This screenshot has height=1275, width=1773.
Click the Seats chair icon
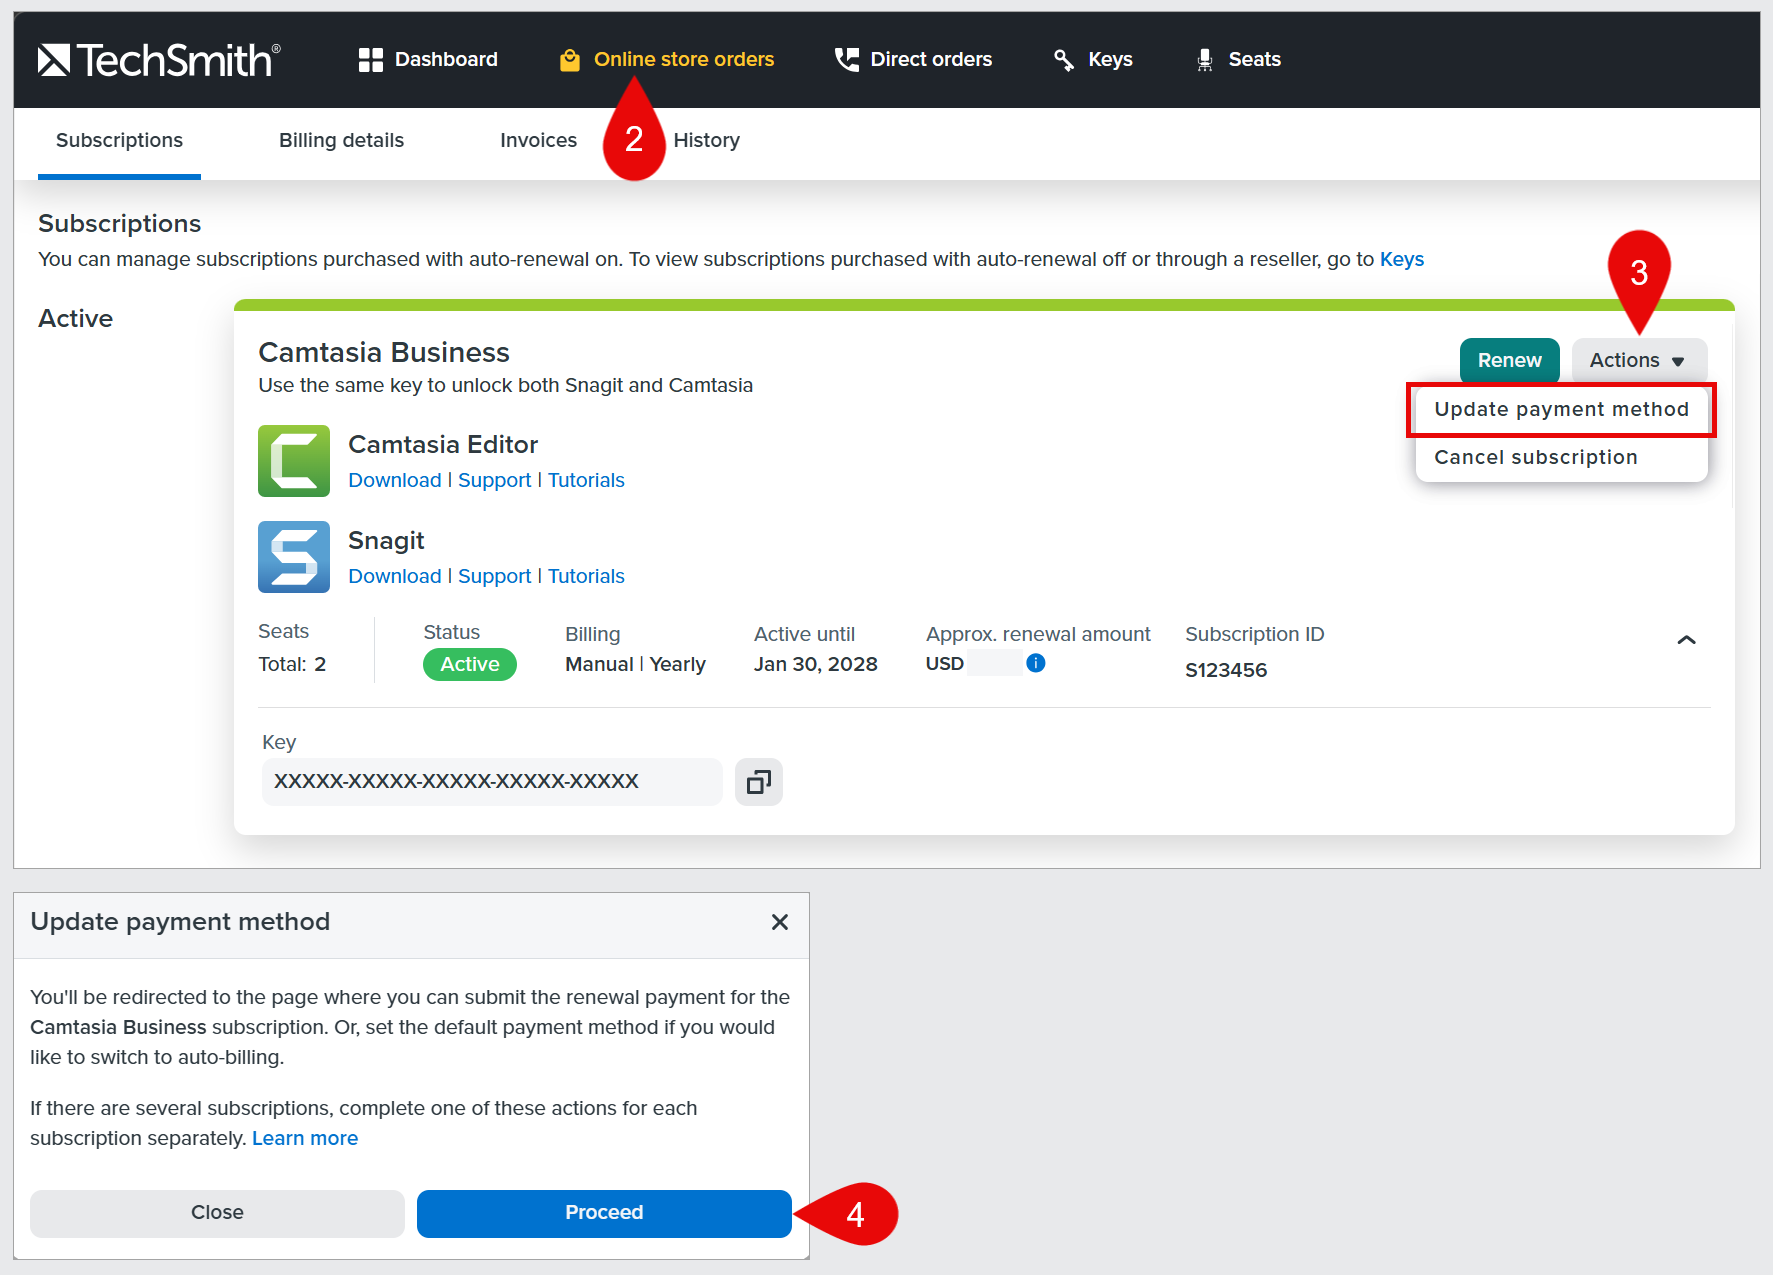pyautogui.click(x=1205, y=60)
